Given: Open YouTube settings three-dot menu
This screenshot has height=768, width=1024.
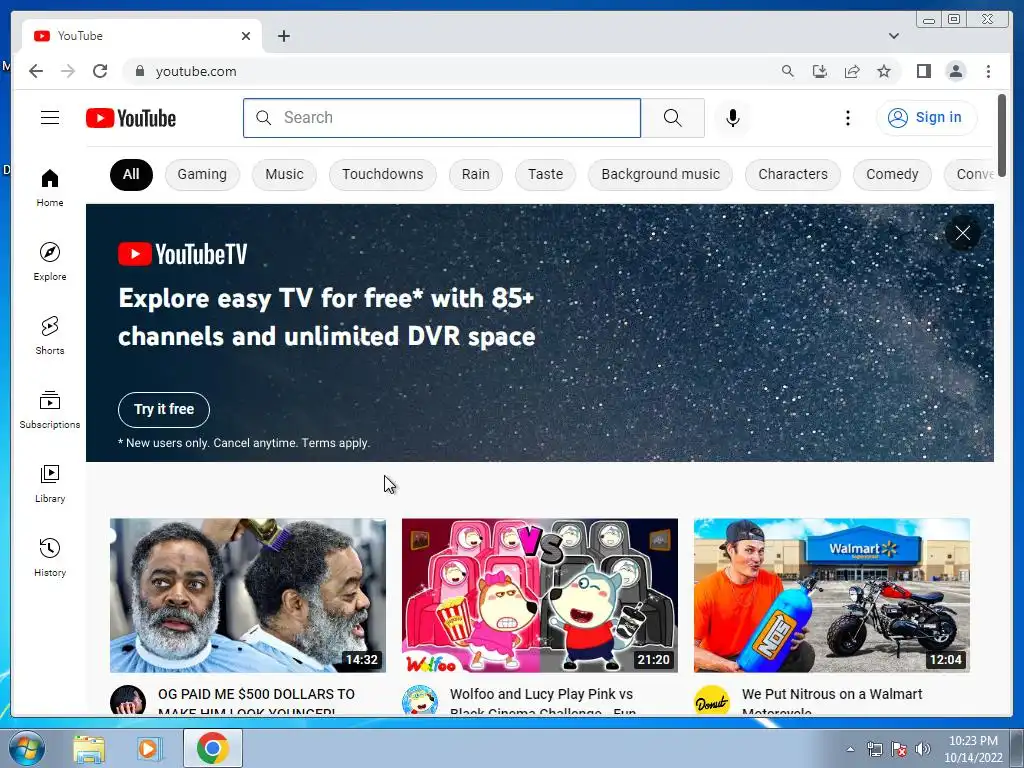Looking at the screenshot, I should [x=848, y=118].
